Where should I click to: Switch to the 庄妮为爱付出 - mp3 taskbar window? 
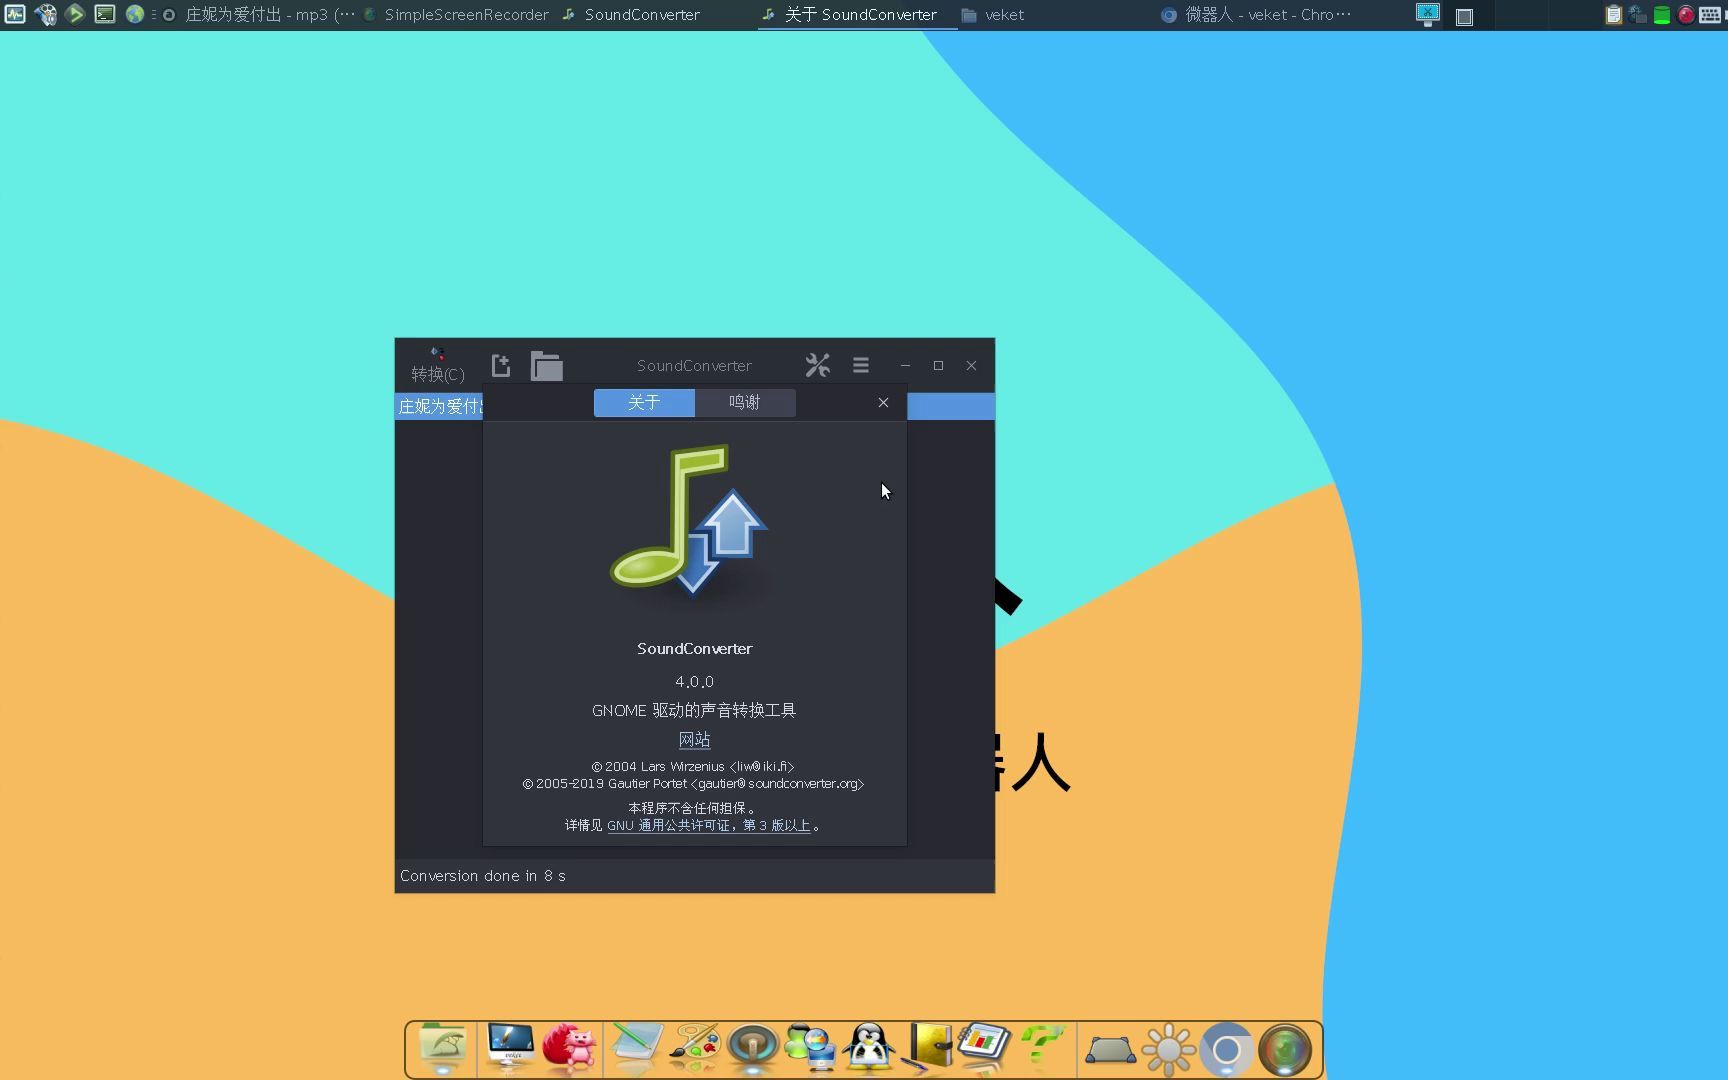[258, 15]
